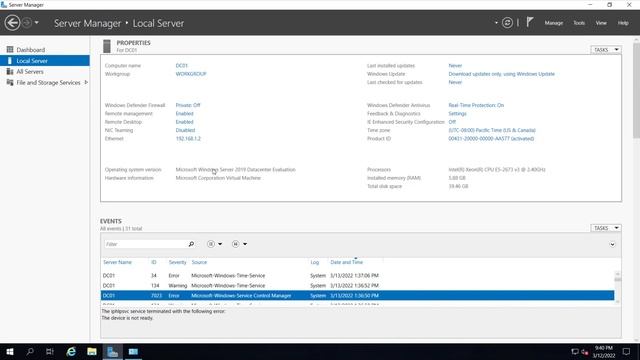Click the refresh icon in header
640x360 pixels.
[x=507, y=23]
